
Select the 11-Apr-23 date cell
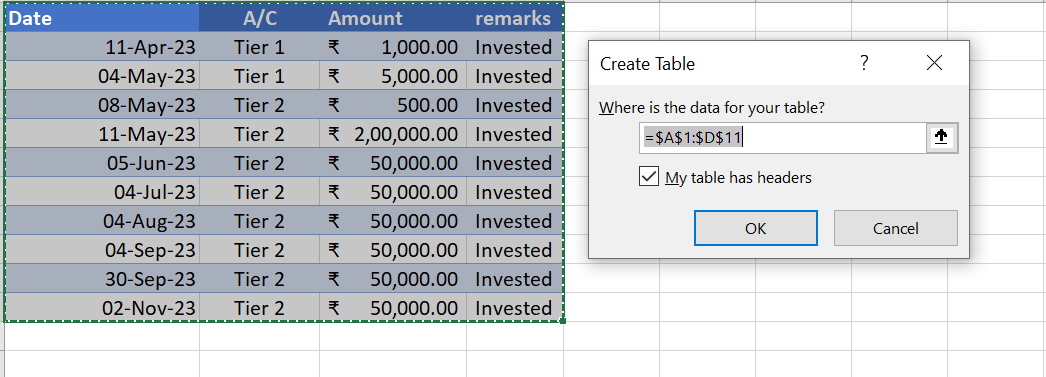pyautogui.click(x=102, y=47)
